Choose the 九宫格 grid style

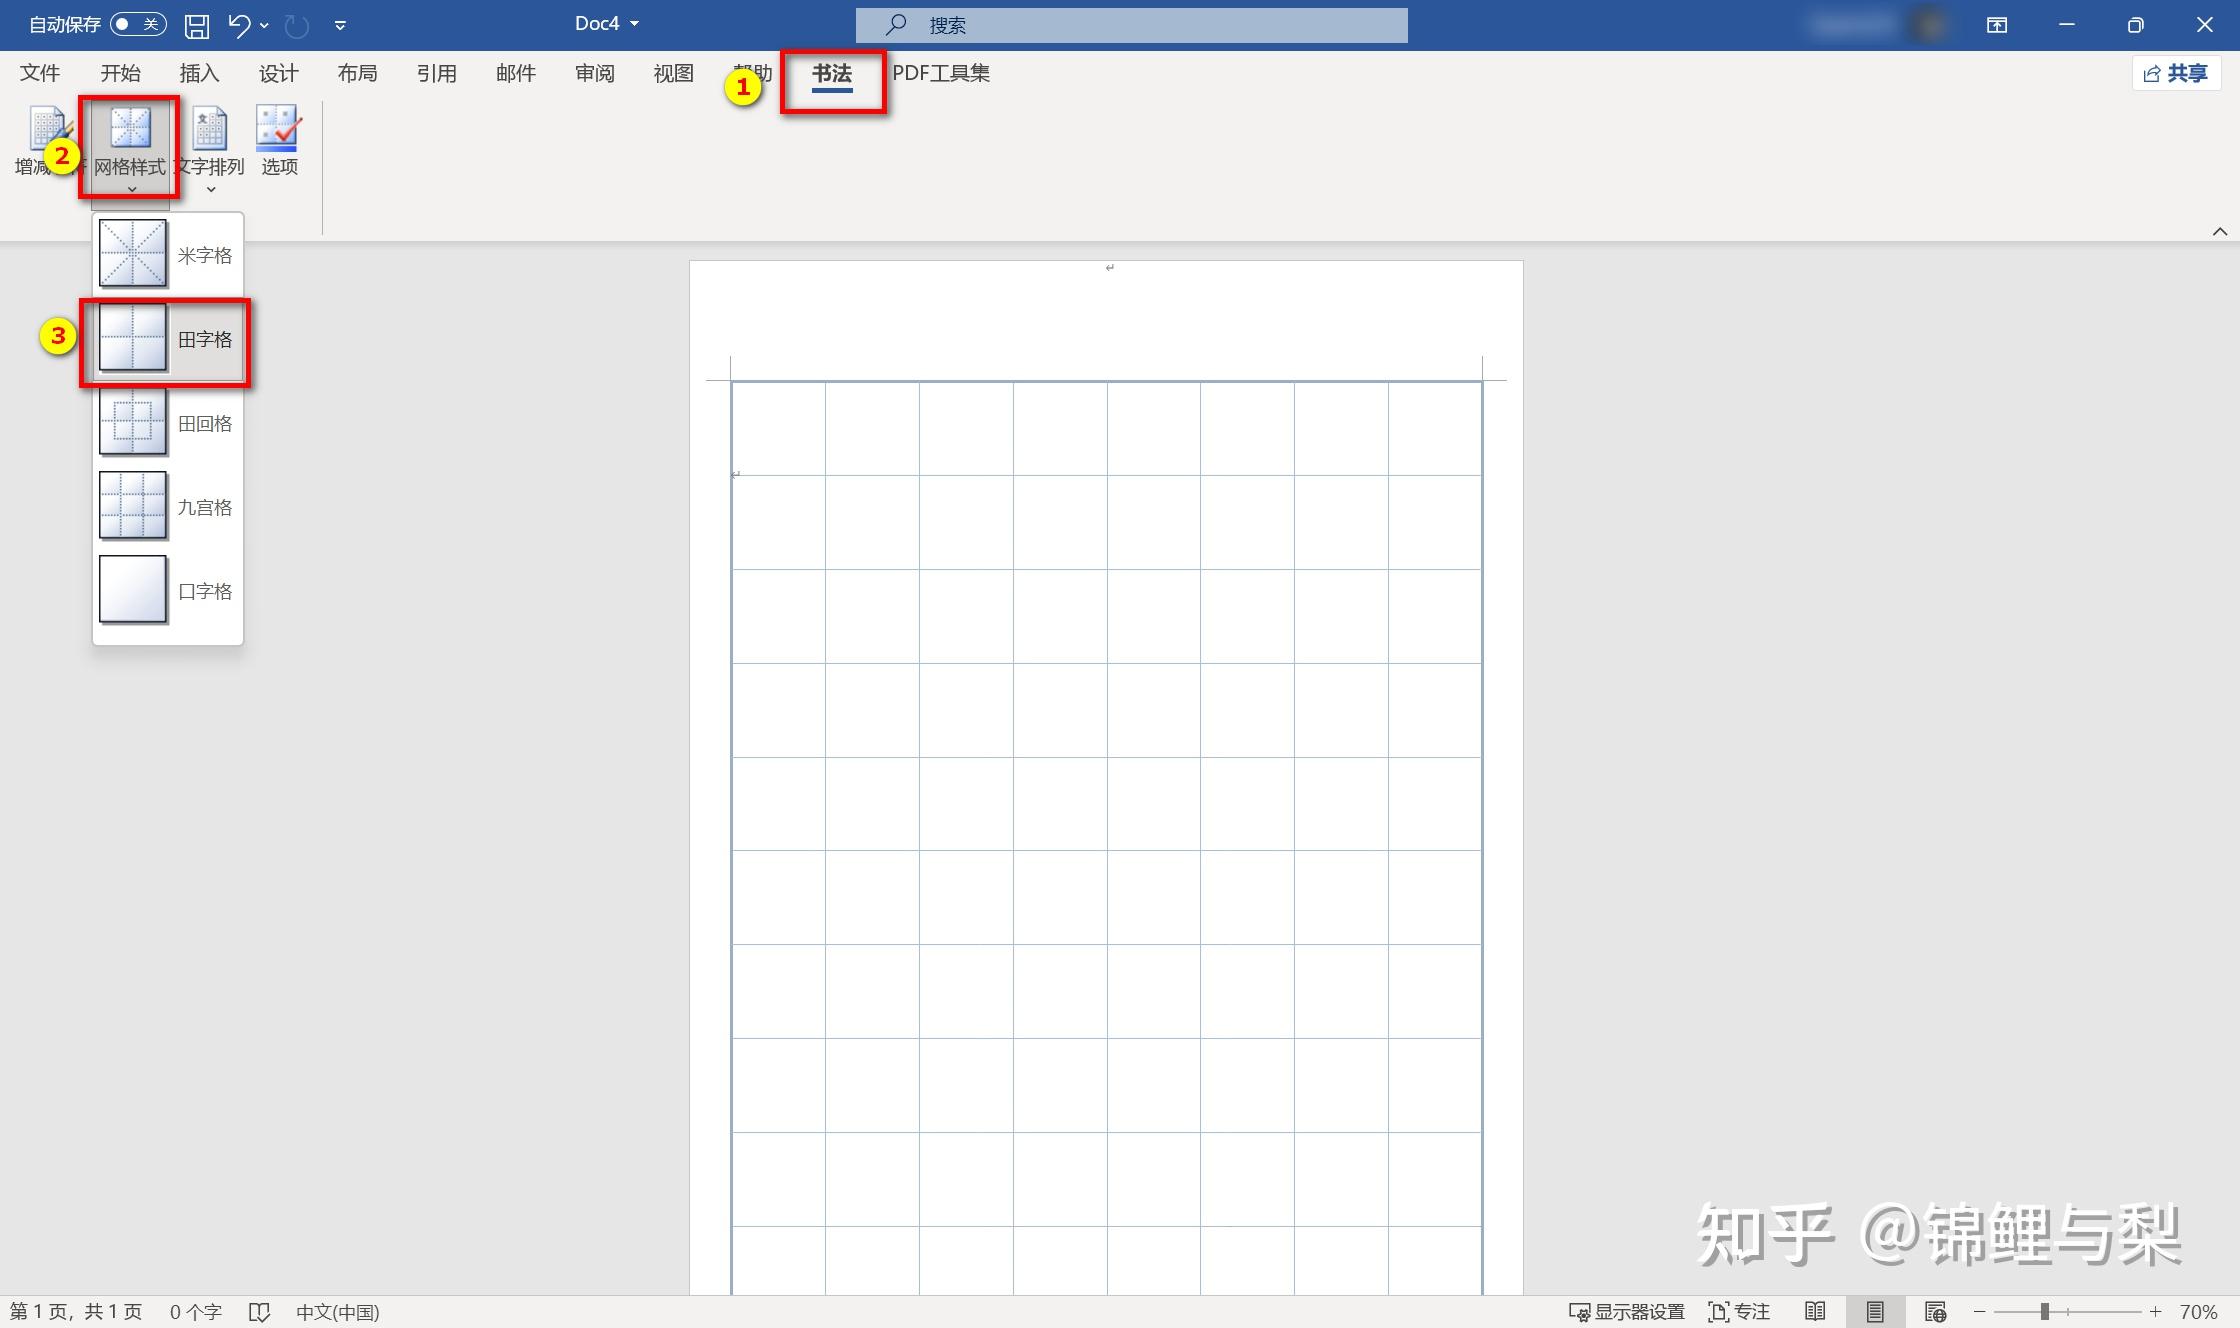[x=168, y=507]
